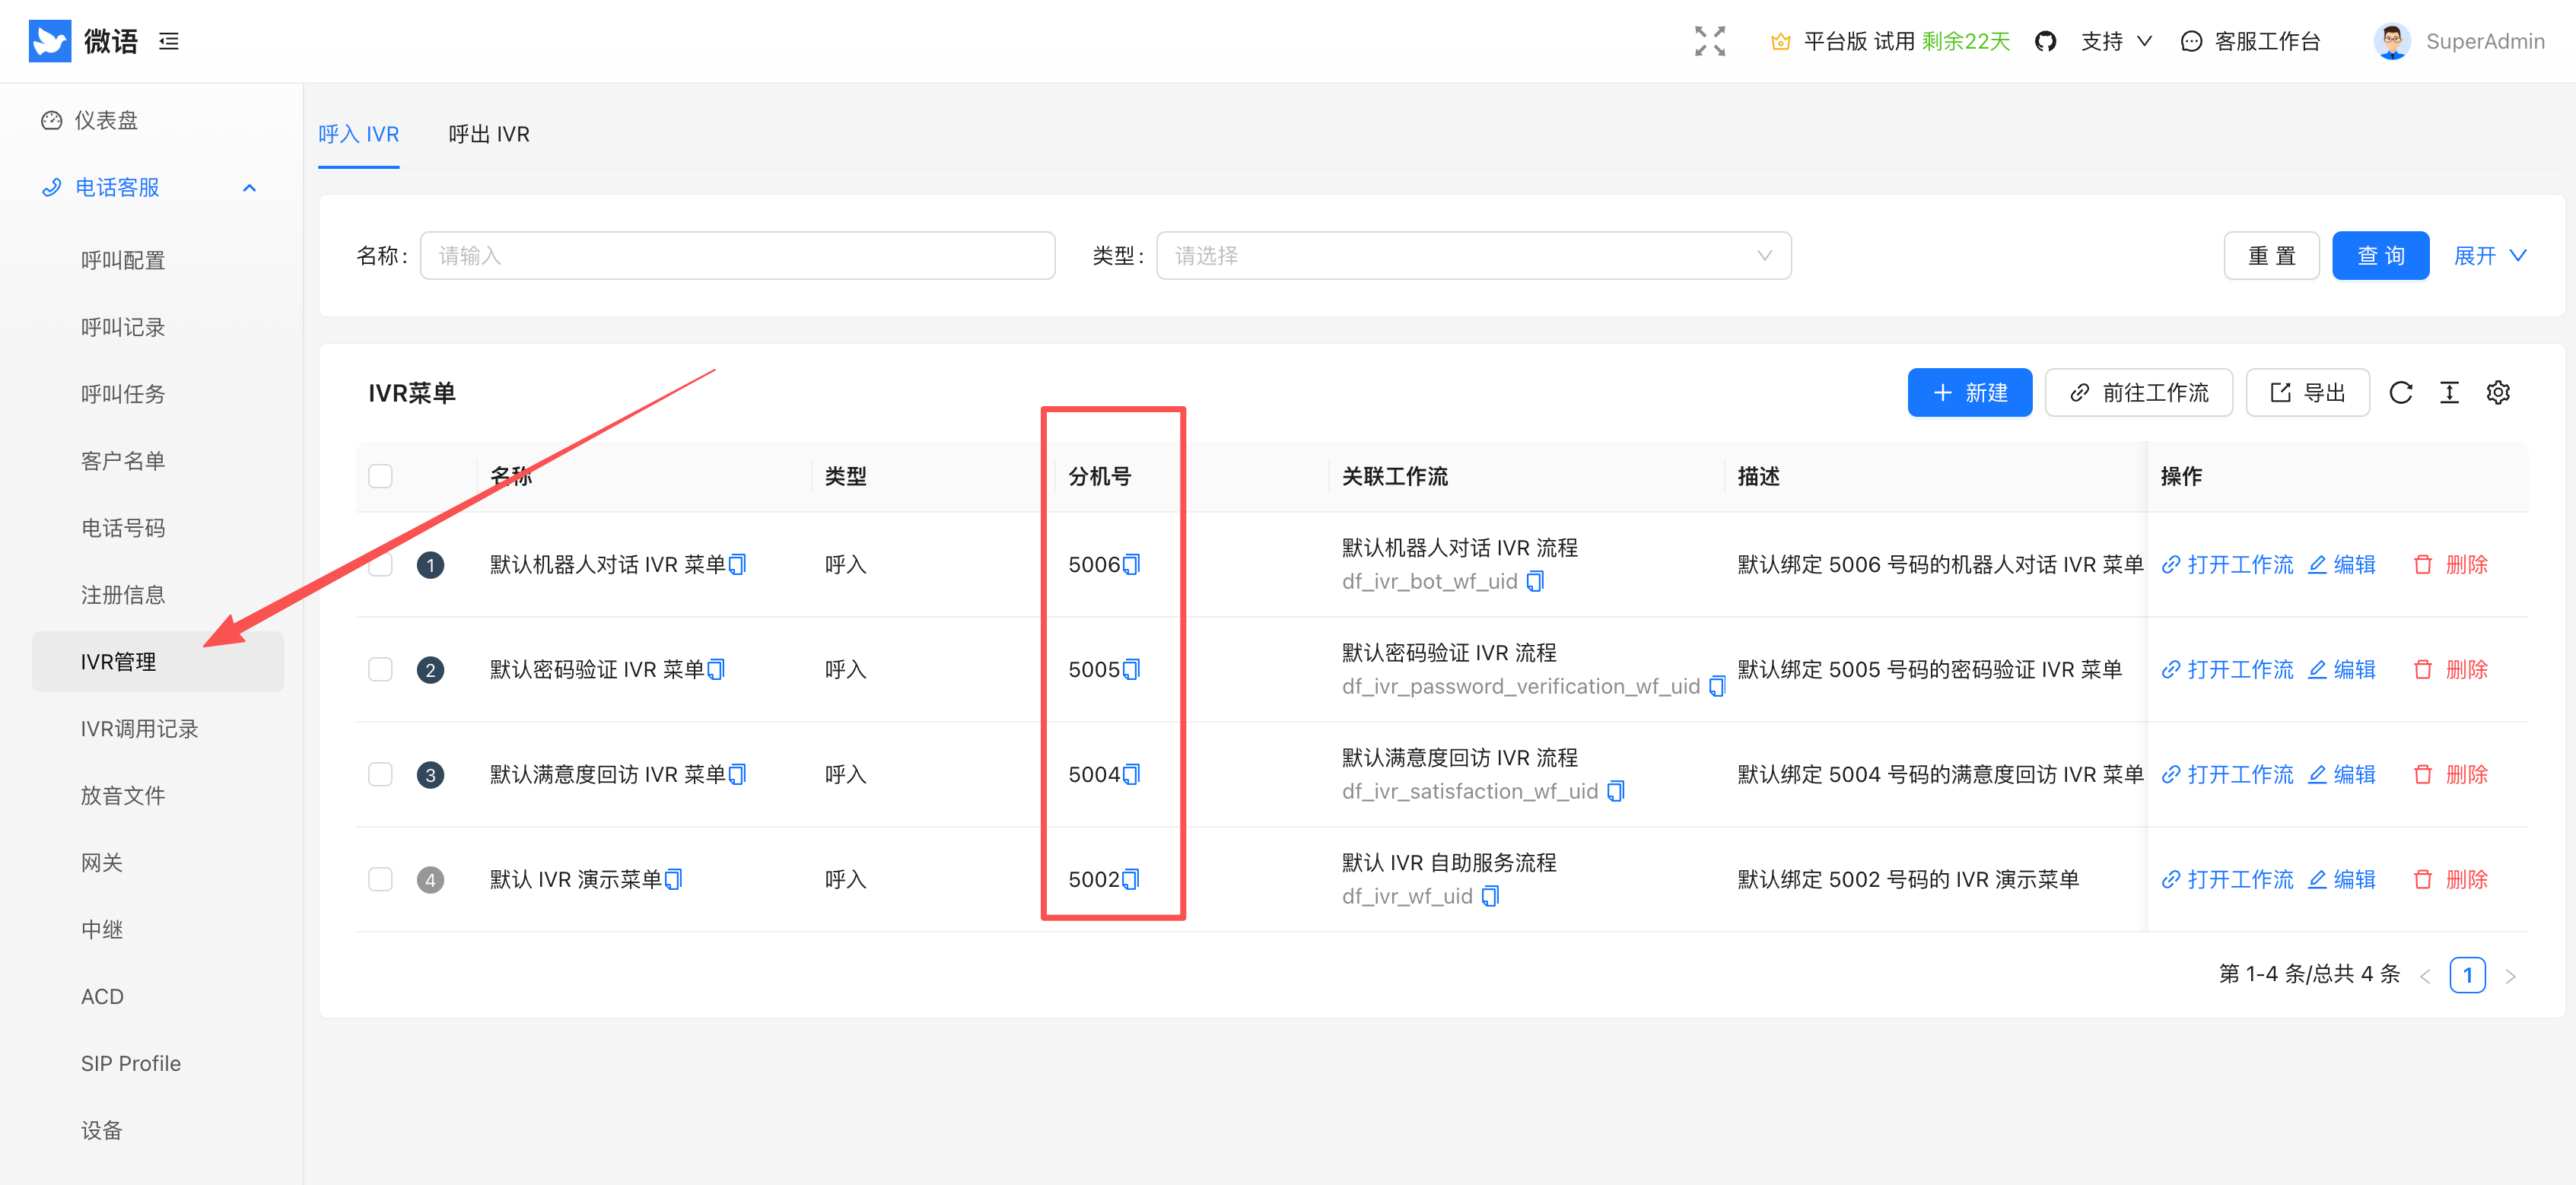Copy df_ivr_wf_uid workflow id
This screenshot has width=2576, height=1185.
click(x=1490, y=897)
